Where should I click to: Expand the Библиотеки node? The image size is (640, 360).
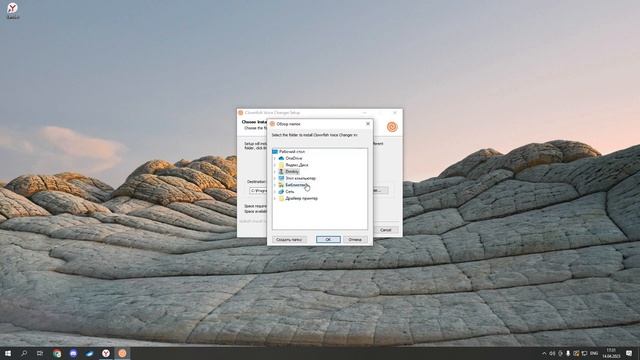[x=275, y=185]
